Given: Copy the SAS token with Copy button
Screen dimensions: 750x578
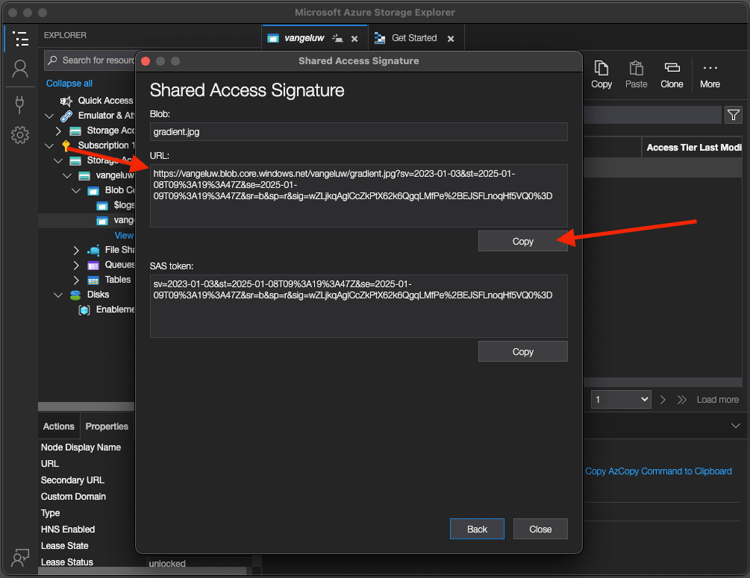Looking at the screenshot, I should click(x=522, y=352).
